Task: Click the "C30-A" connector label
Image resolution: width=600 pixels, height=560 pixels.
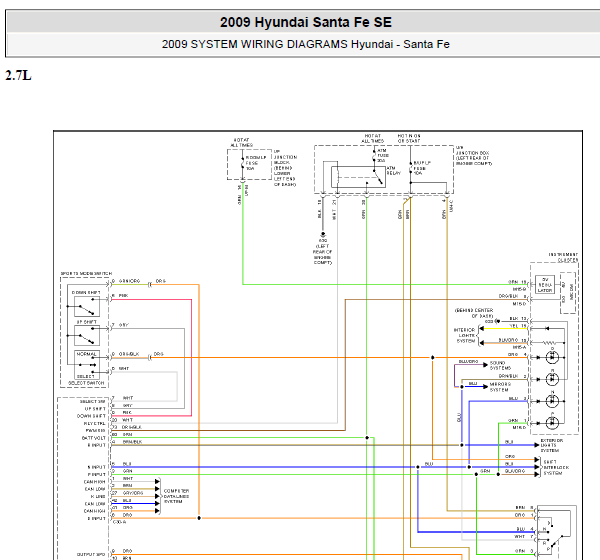Action: pos(119,522)
